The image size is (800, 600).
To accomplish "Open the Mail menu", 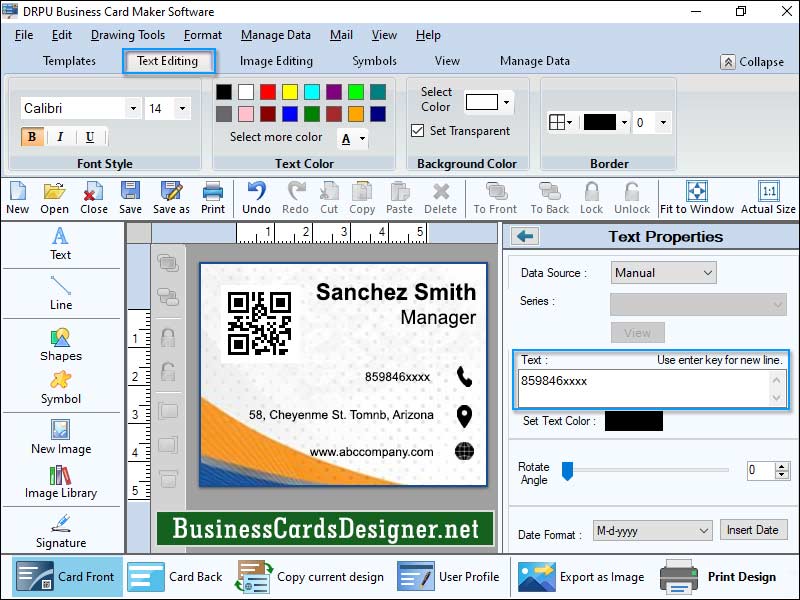I will coord(341,35).
